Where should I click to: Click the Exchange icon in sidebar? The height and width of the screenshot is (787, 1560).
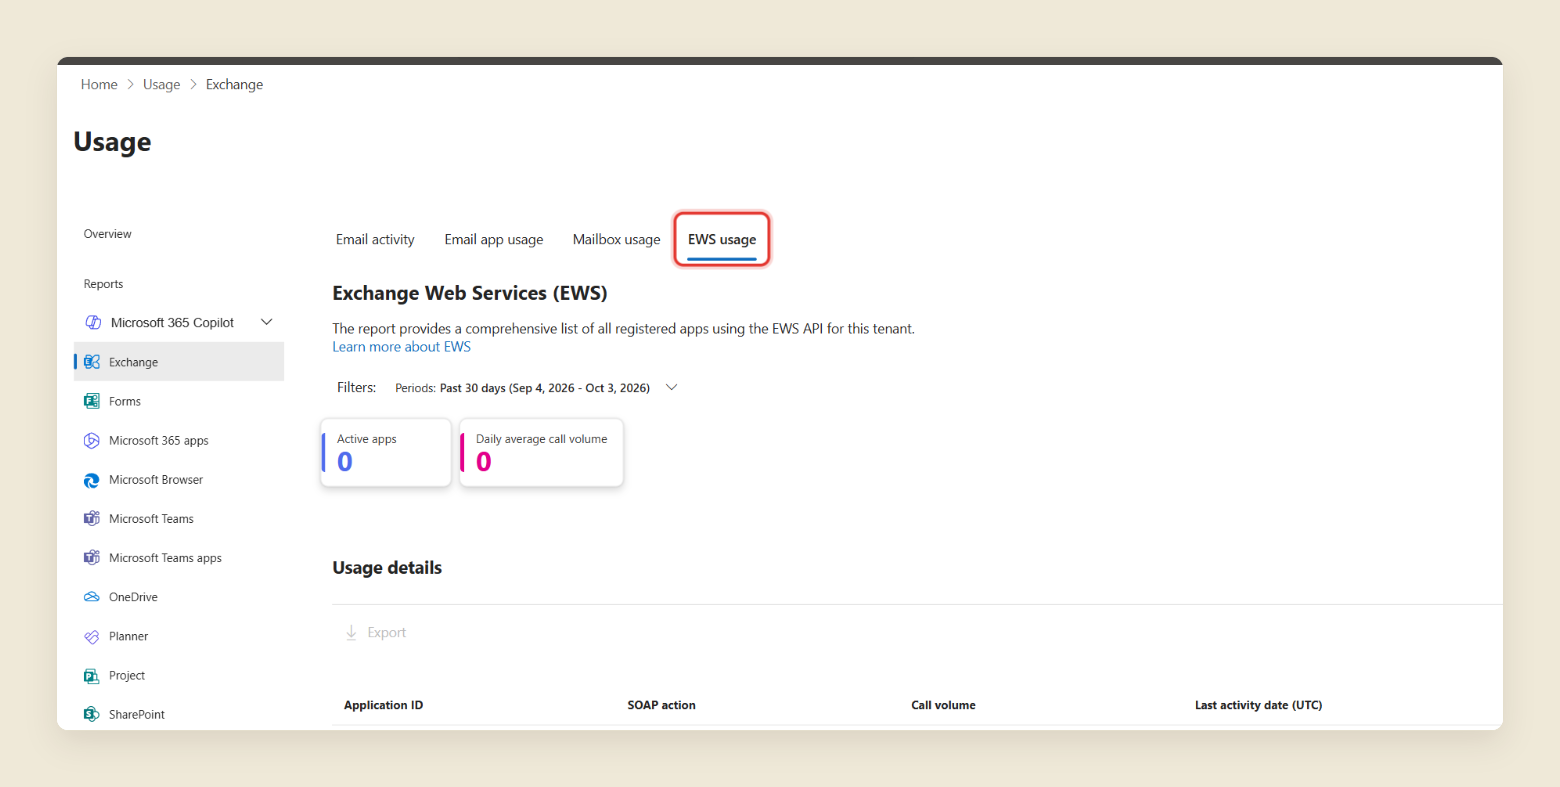92,362
